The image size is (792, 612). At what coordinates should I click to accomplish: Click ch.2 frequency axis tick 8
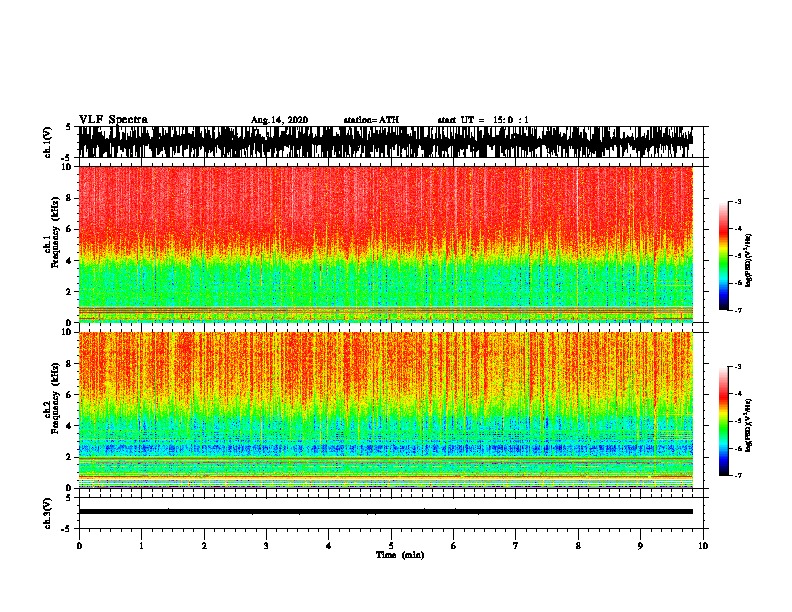point(69,364)
